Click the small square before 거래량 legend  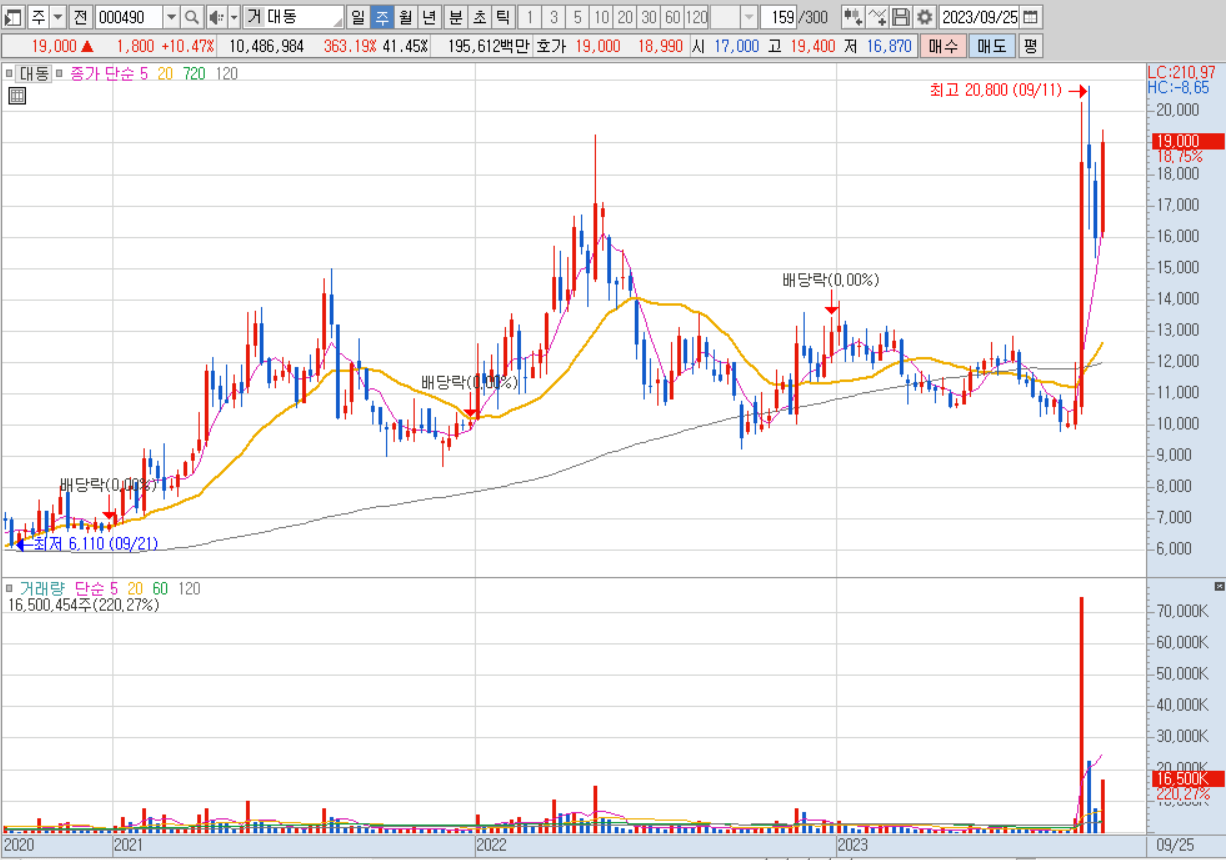pos(10,589)
